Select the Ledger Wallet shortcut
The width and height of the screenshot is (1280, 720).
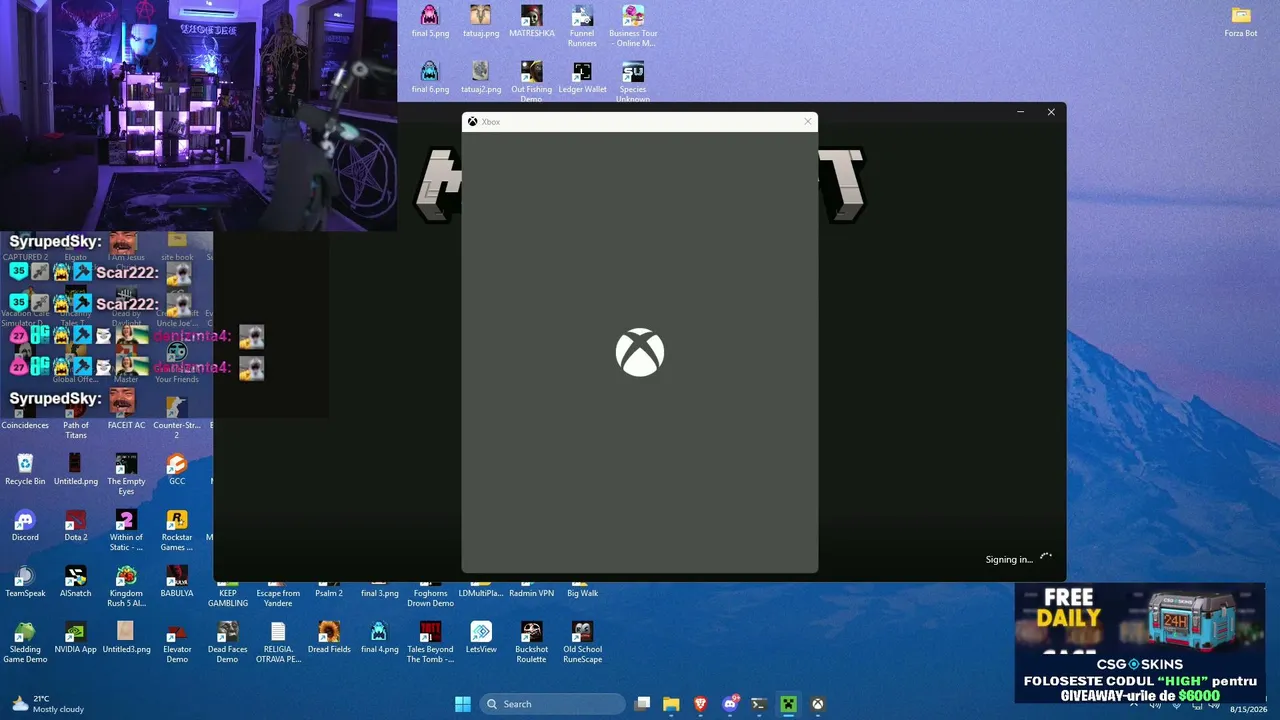[582, 77]
